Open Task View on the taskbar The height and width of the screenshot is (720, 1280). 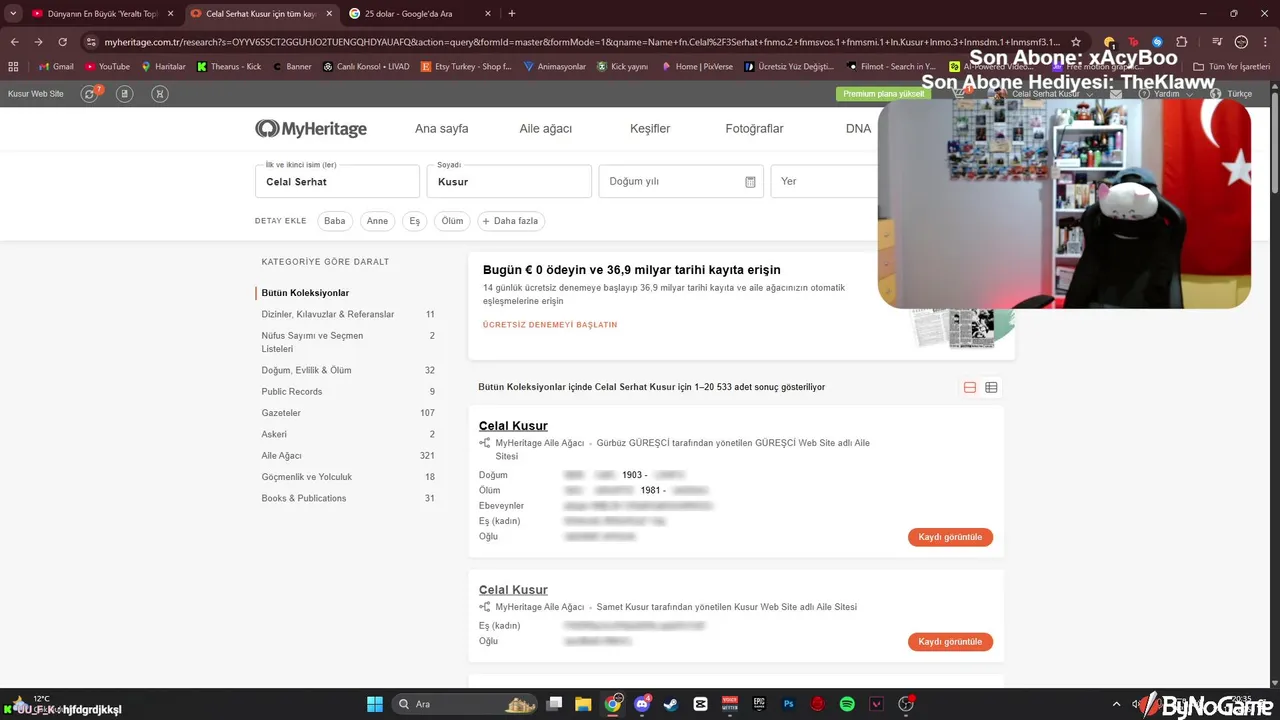(554, 704)
